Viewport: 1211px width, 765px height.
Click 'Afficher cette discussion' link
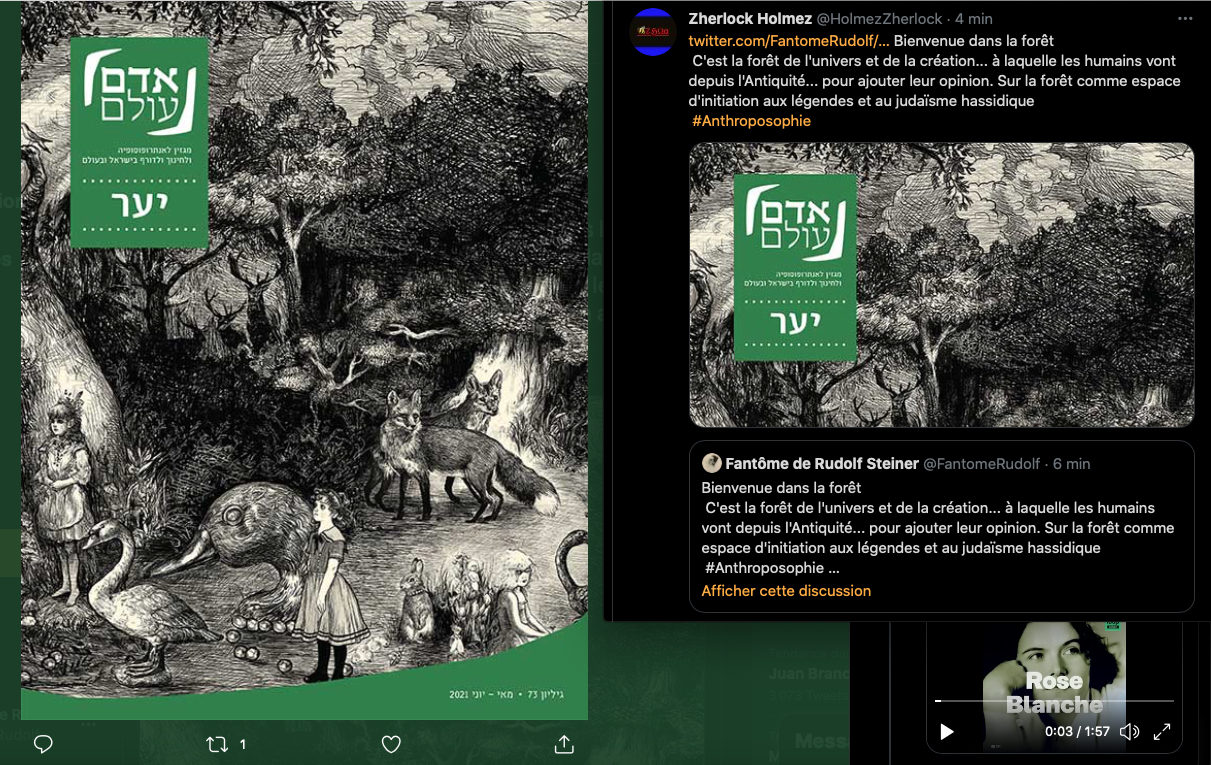786,591
